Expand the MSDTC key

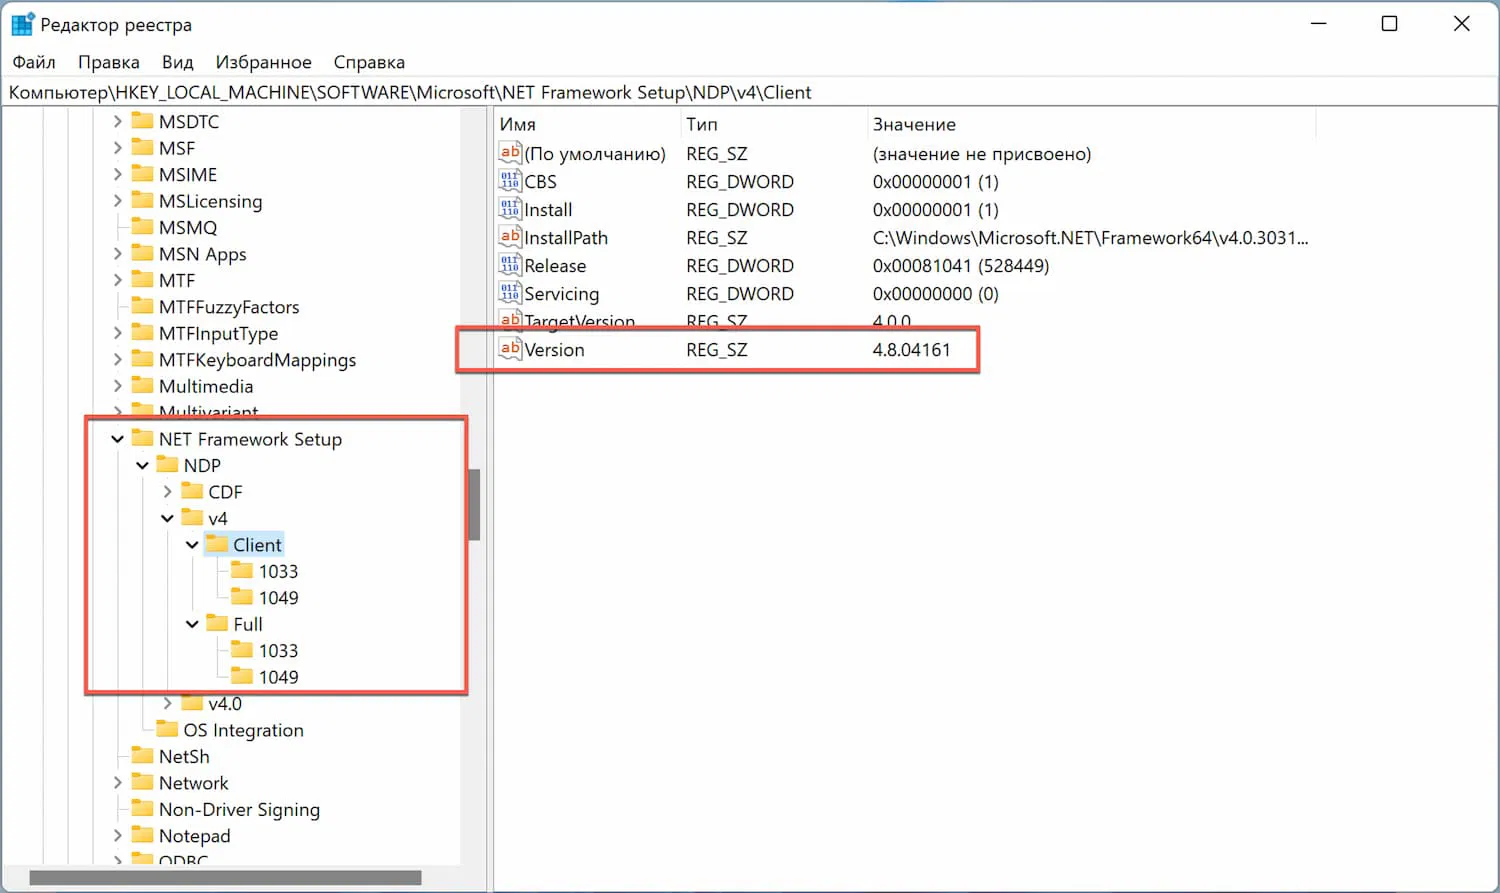(118, 121)
